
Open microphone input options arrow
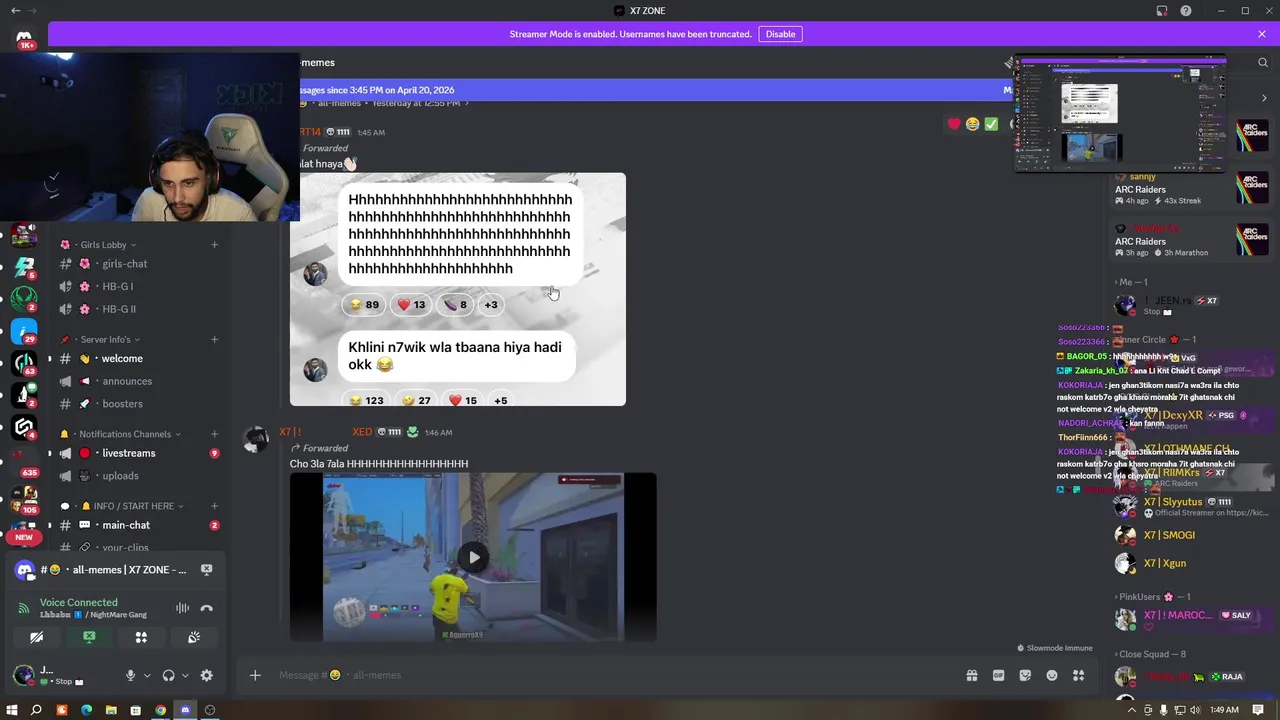click(147, 675)
